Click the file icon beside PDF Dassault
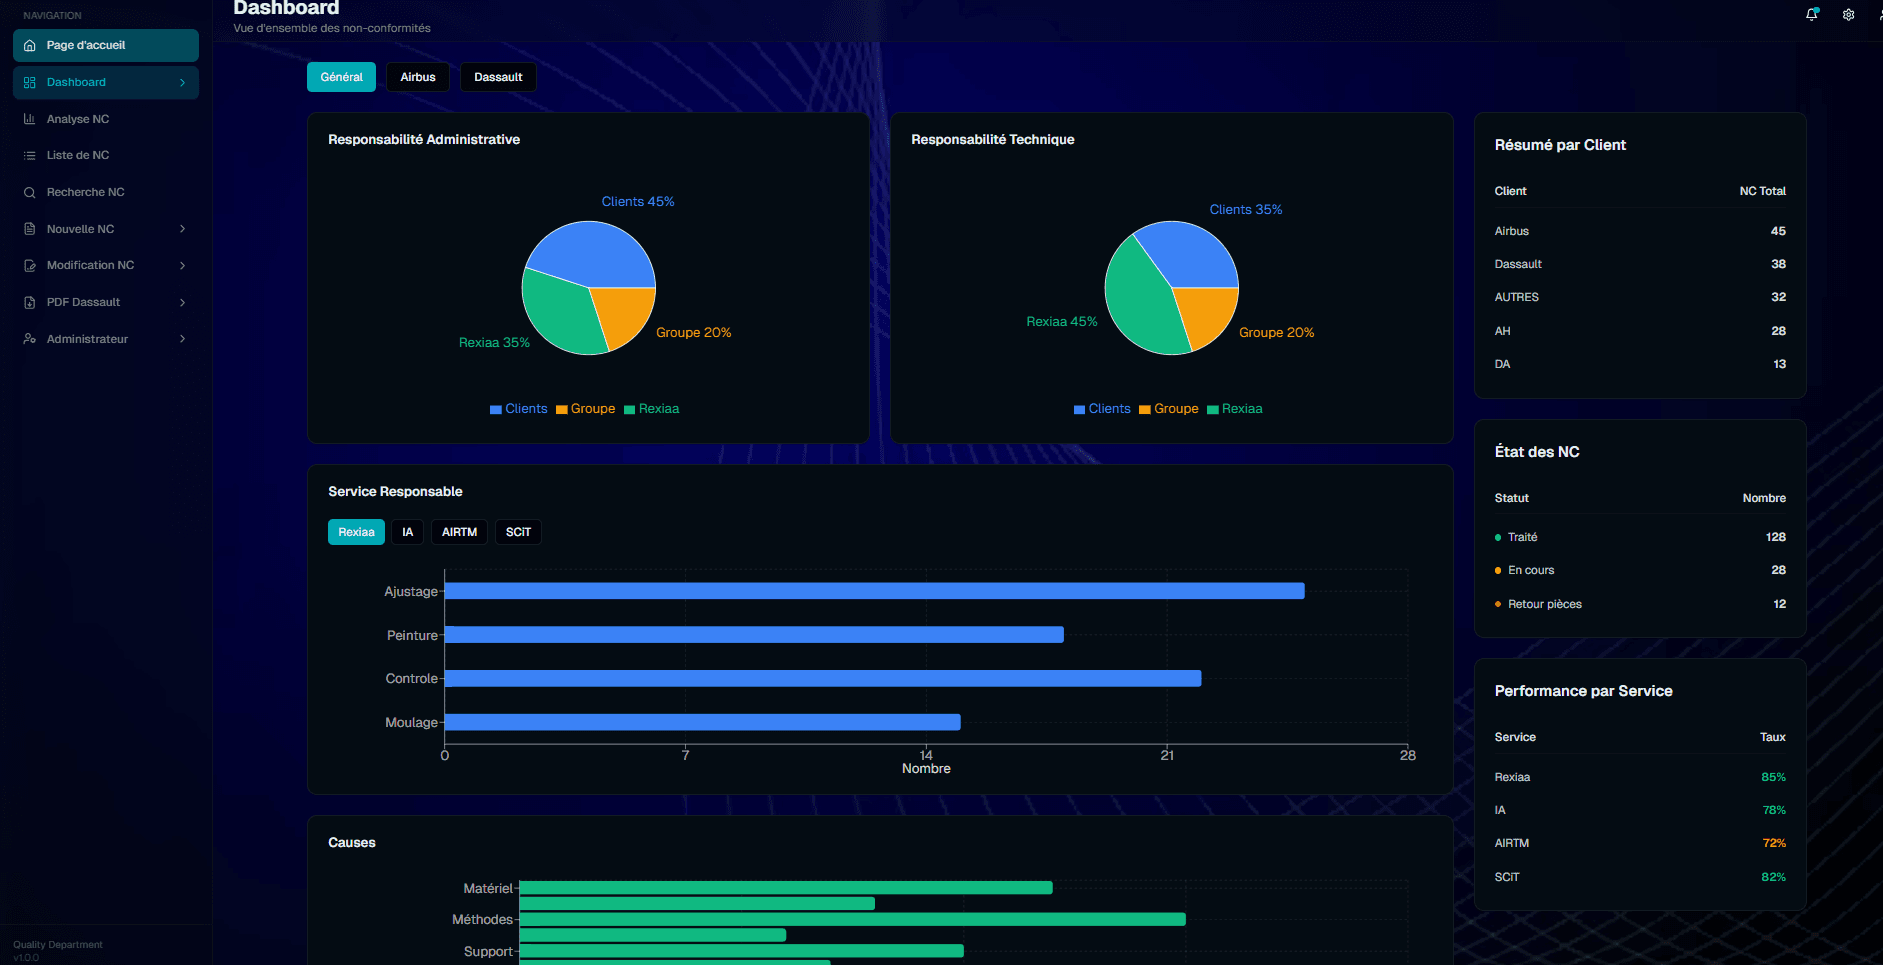The width and height of the screenshot is (1883, 965). [x=30, y=302]
